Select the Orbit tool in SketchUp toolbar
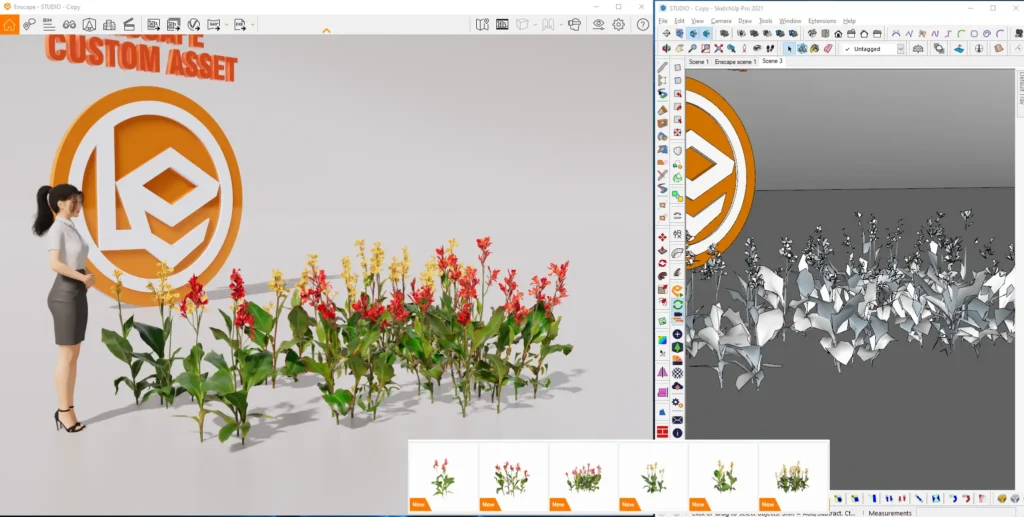Image resolution: width=1024 pixels, height=517 pixels. tap(666, 48)
